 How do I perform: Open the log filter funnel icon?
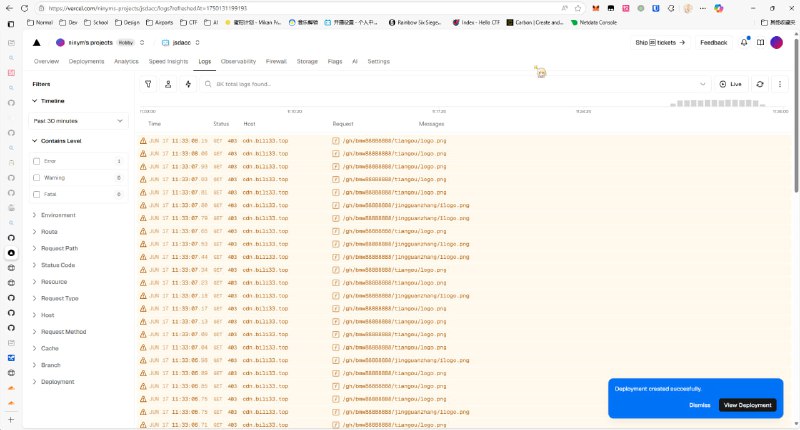149,84
